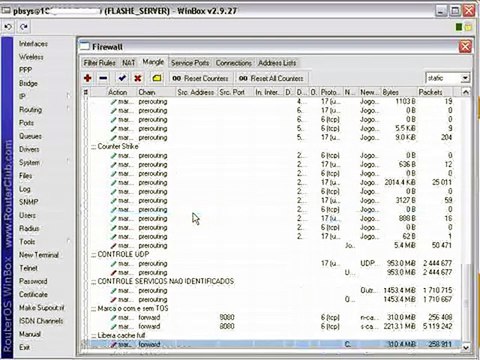
Task: Open ISDN Channels from sidebar
Action: (41, 321)
